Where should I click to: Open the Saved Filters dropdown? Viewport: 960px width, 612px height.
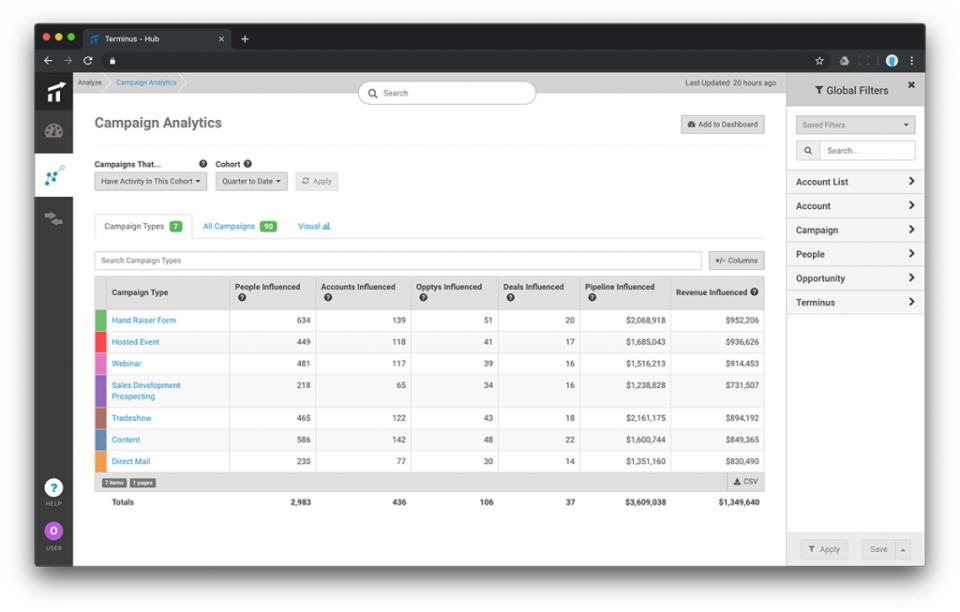(x=855, y=125)
